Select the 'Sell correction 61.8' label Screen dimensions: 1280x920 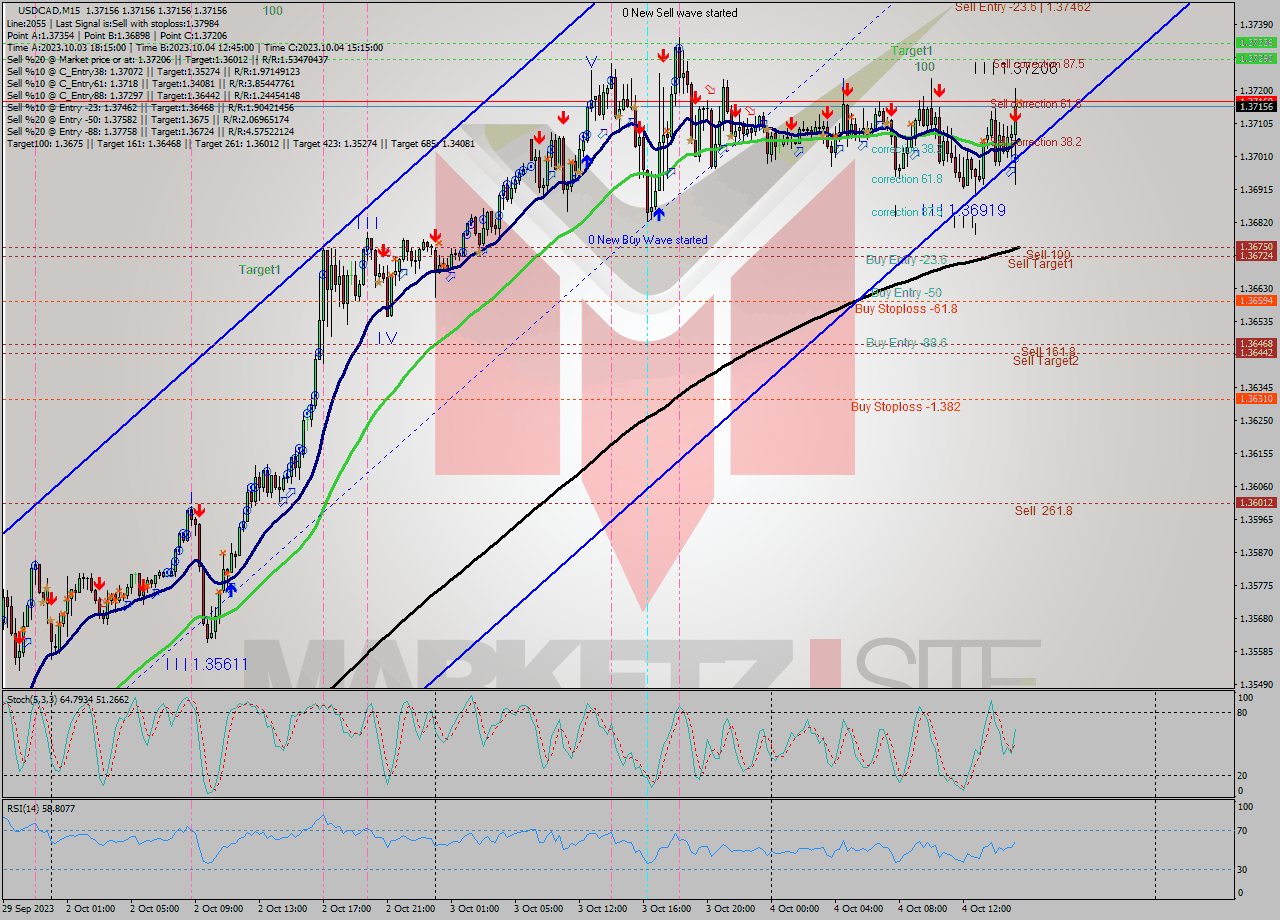coord(1036,103)
